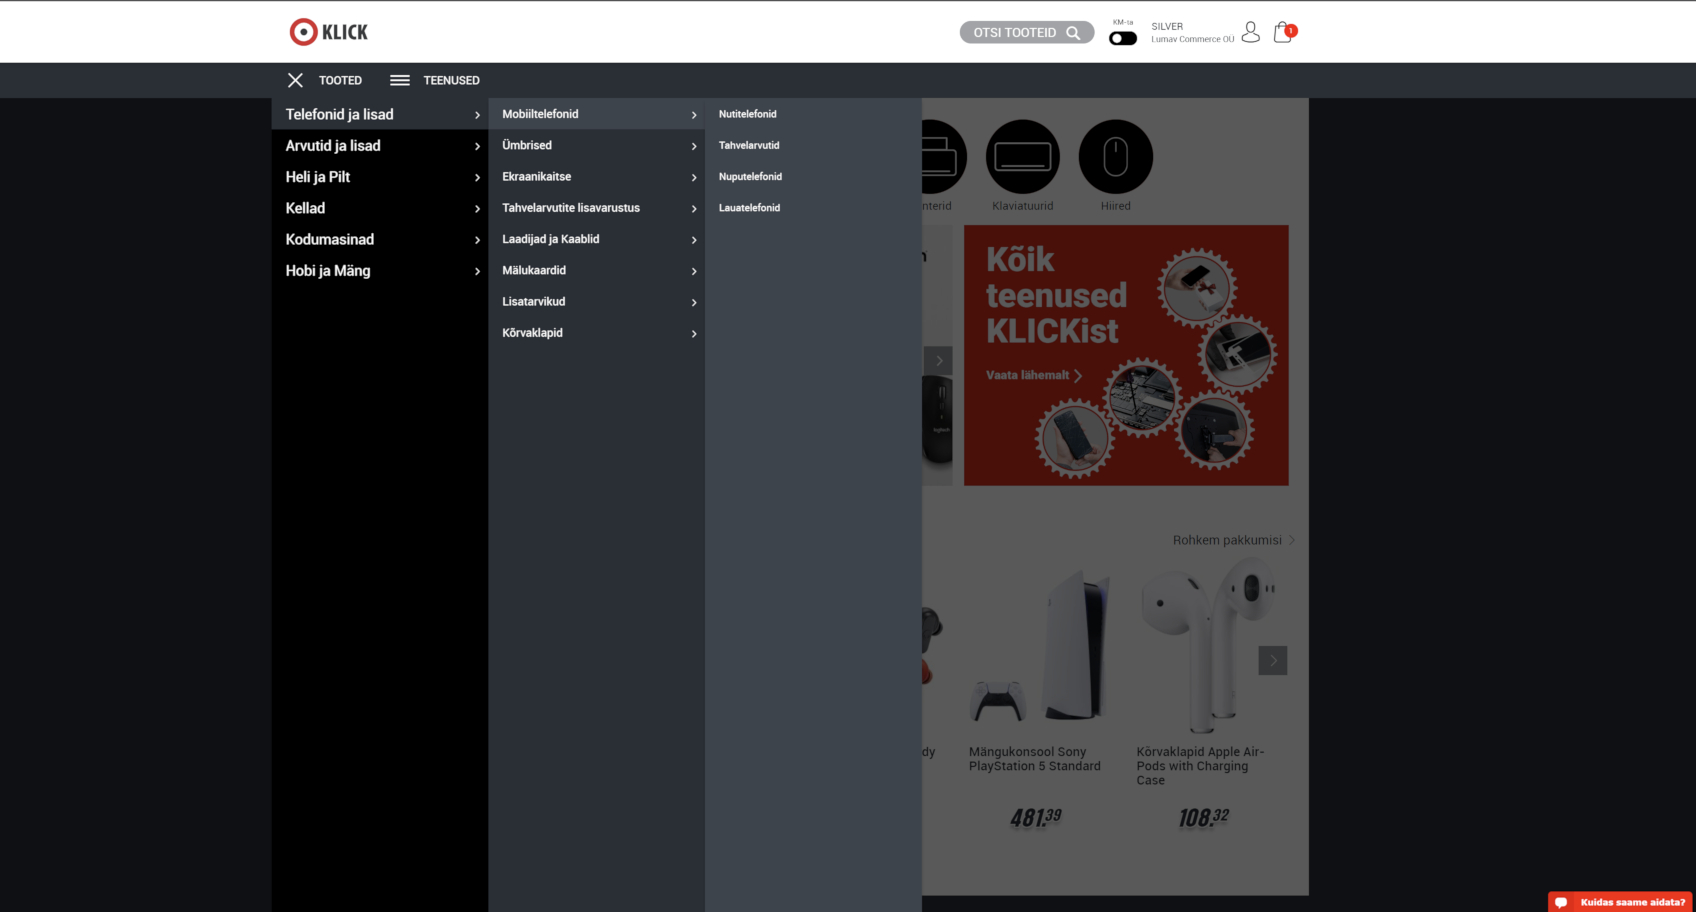Viewport: 1696px width, 912px height.
Task: Open the Rohkem pakkumisi link
Action: point(1227,540)
